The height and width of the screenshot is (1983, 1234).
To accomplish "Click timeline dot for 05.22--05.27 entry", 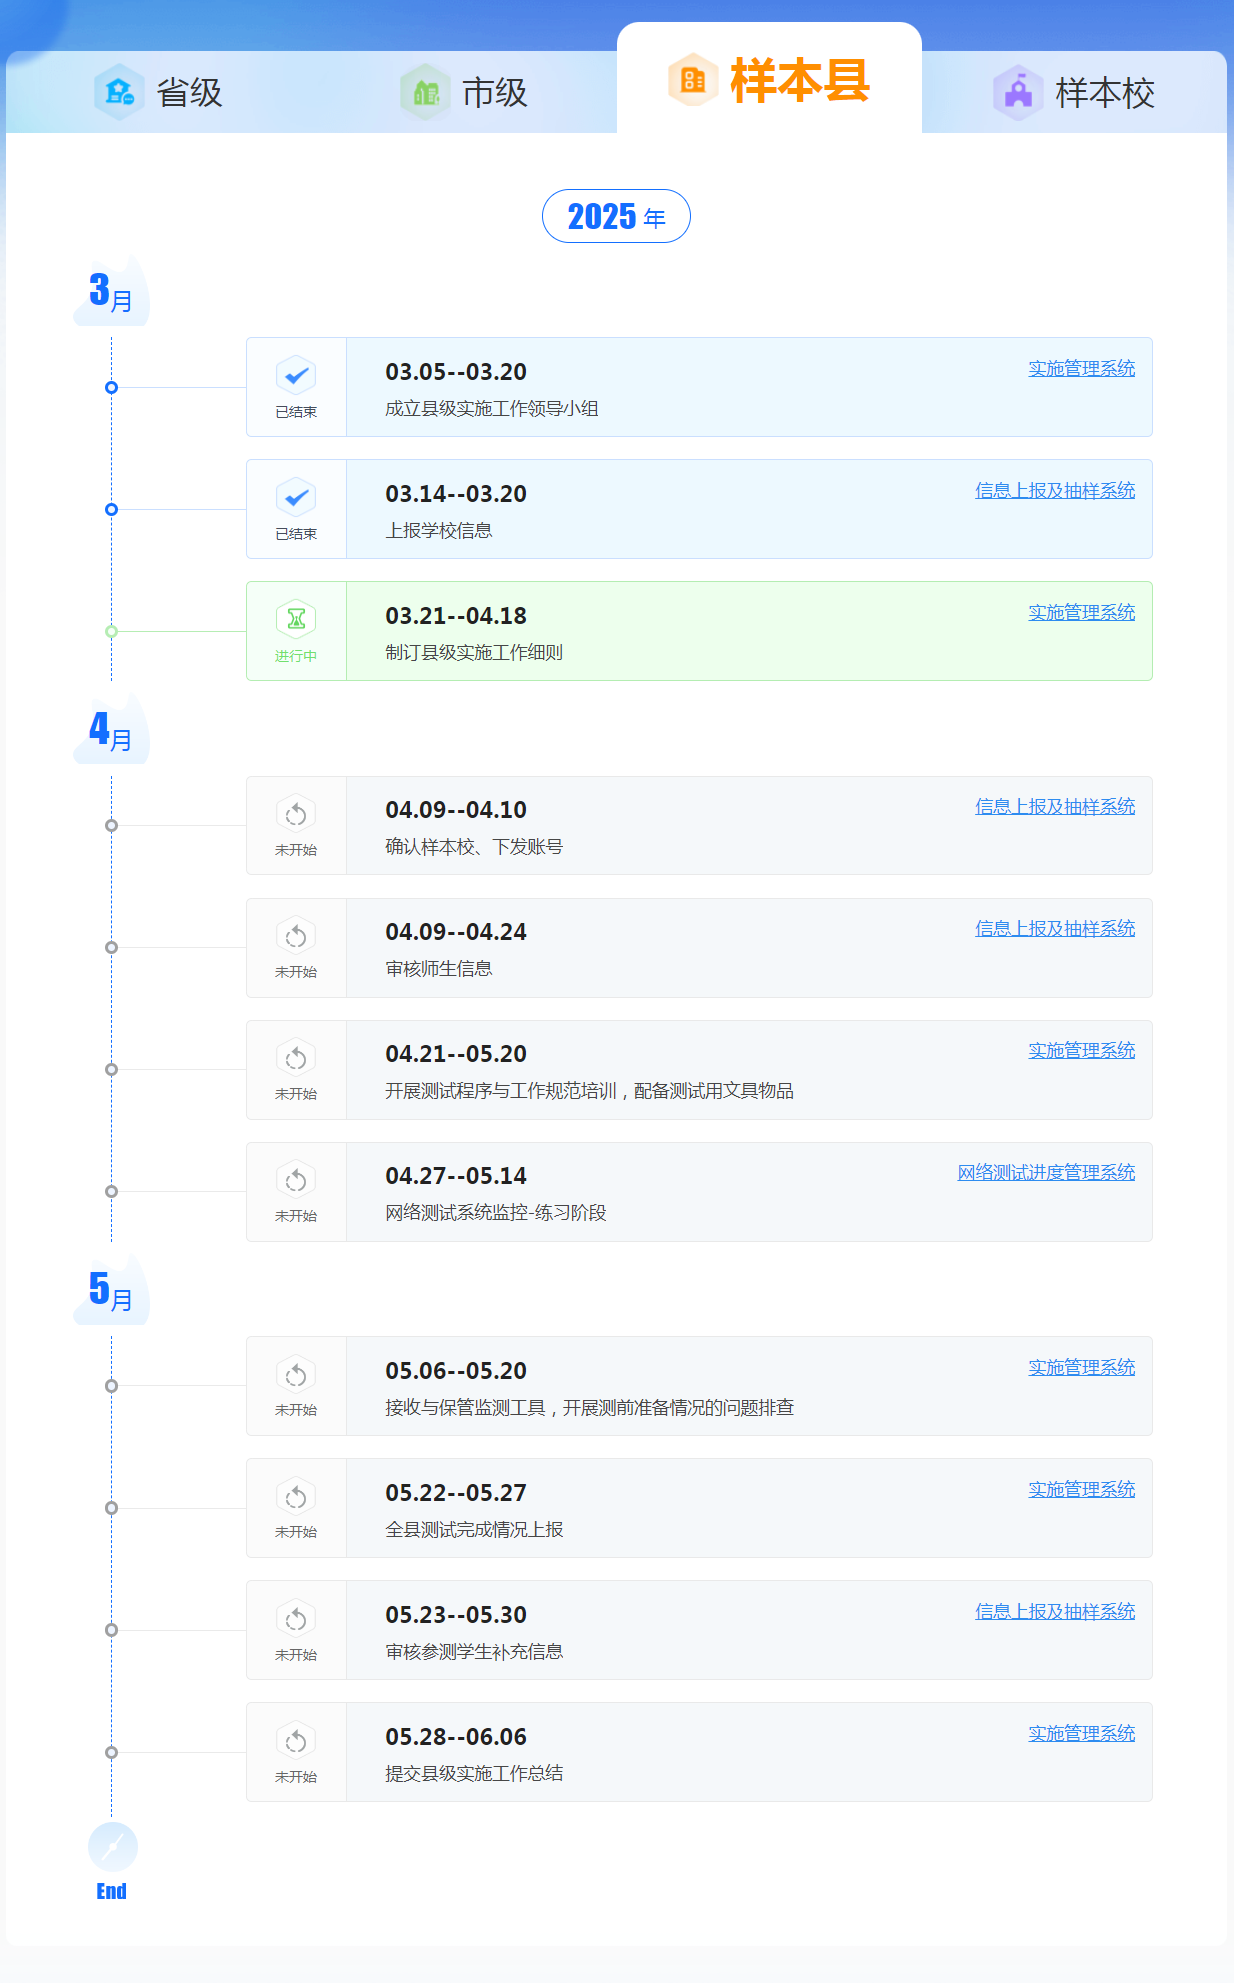I will 112,1508.
